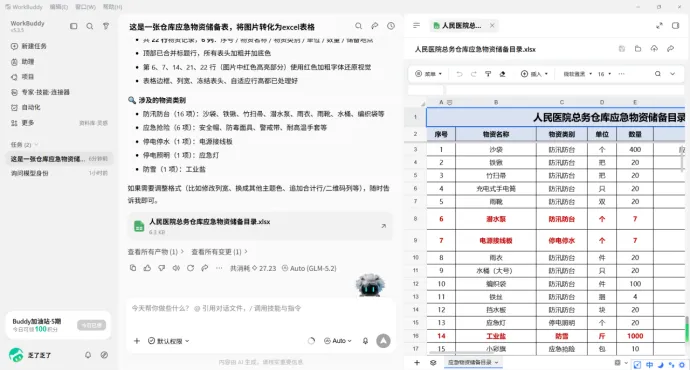Open the 菜单 dropdown in spreadsheet toolbar
Viewport: 690px width, 370px height.
(x=429, y=74)
